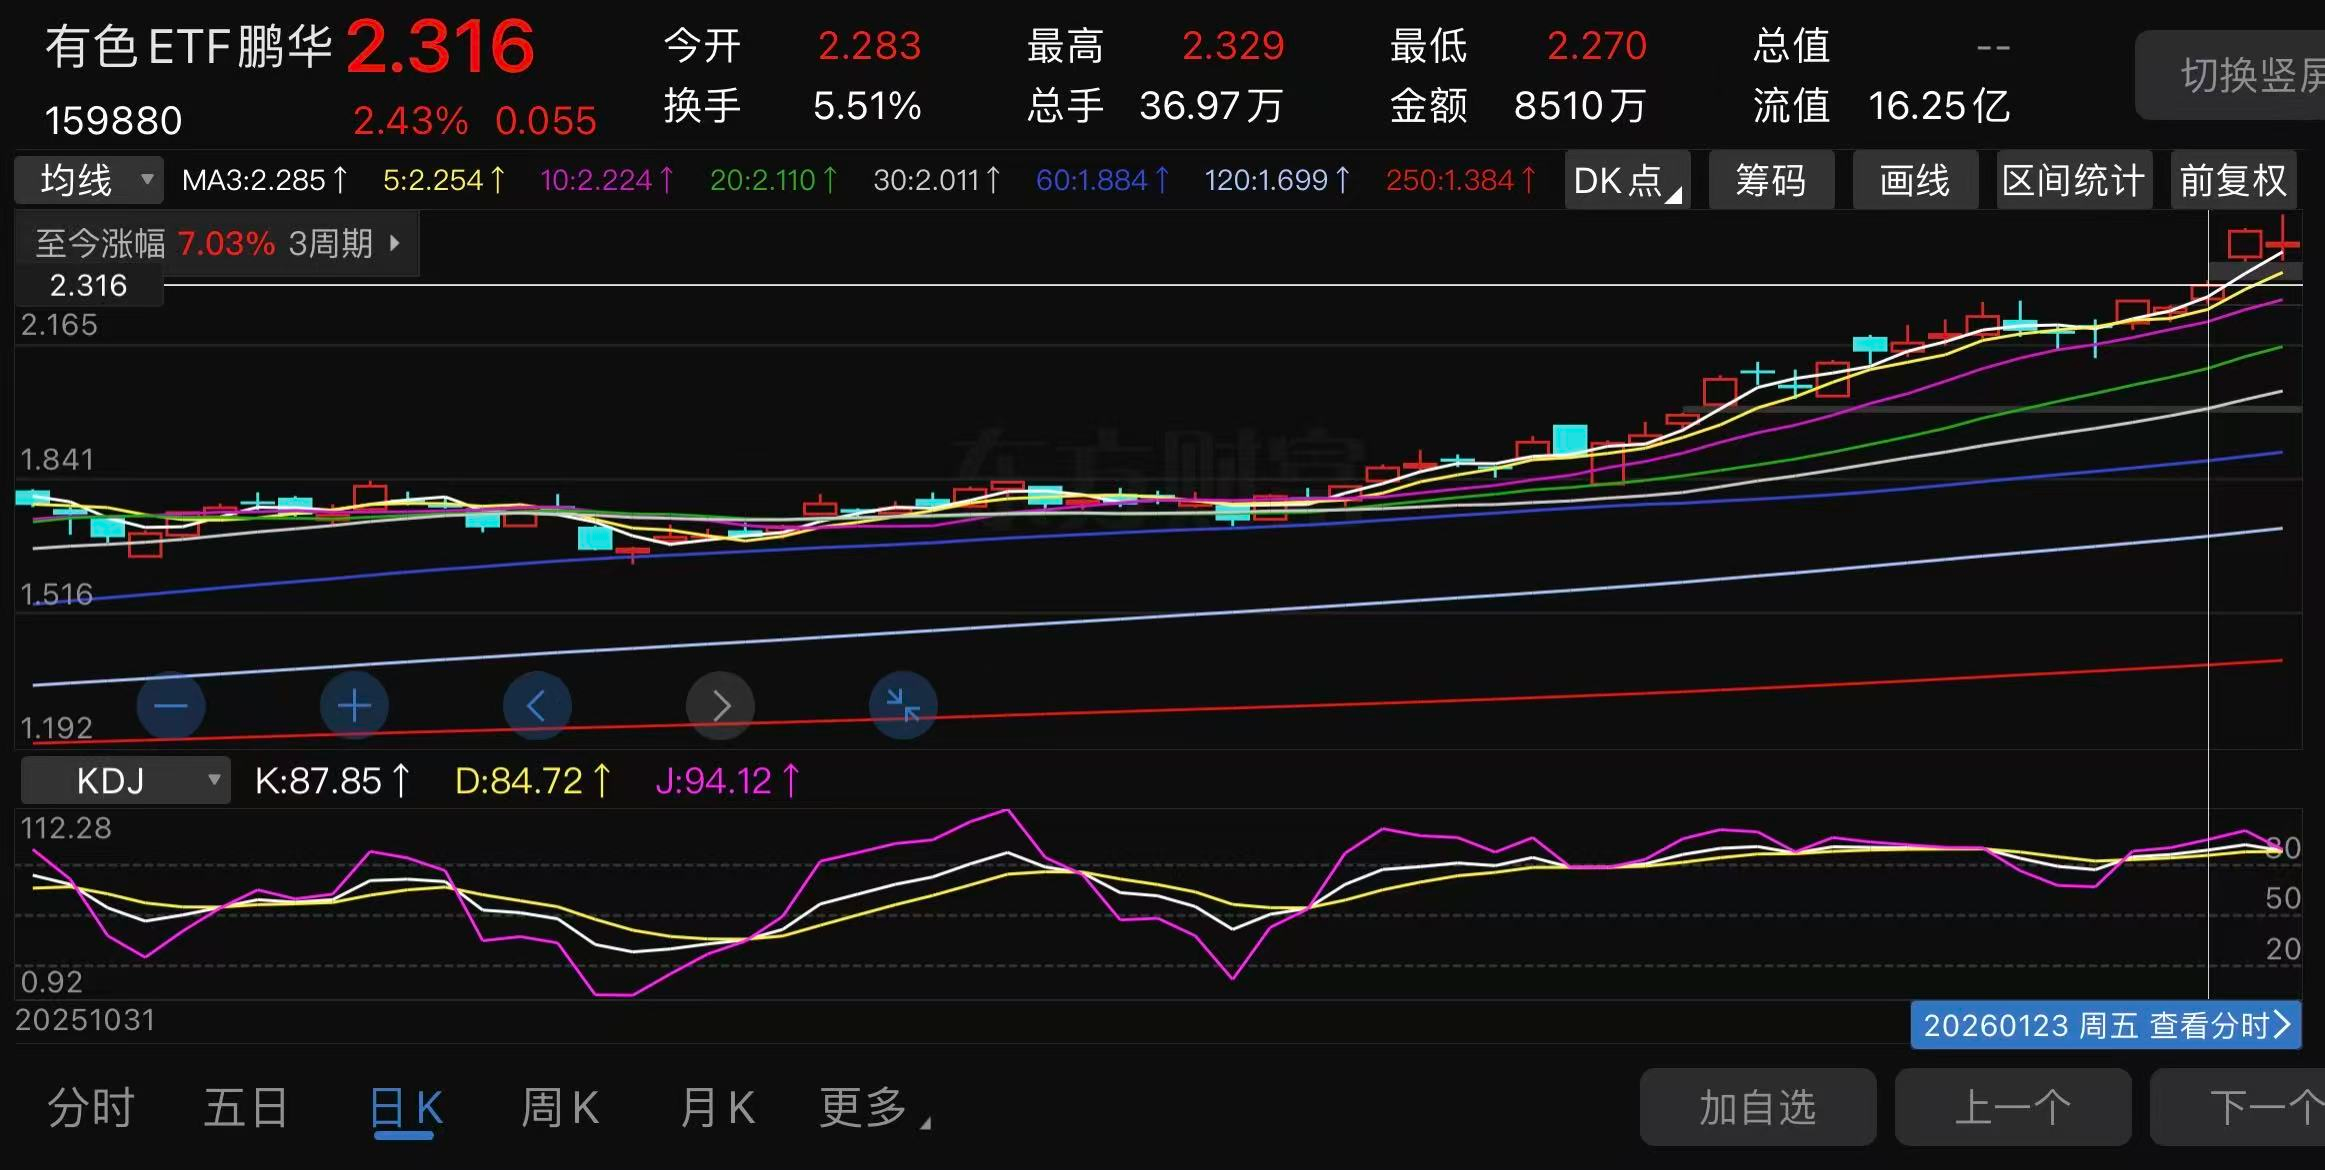Open 区间统计 interval statistics tool
This screenshot has width=2325, height=1170.
point(2073,181)
